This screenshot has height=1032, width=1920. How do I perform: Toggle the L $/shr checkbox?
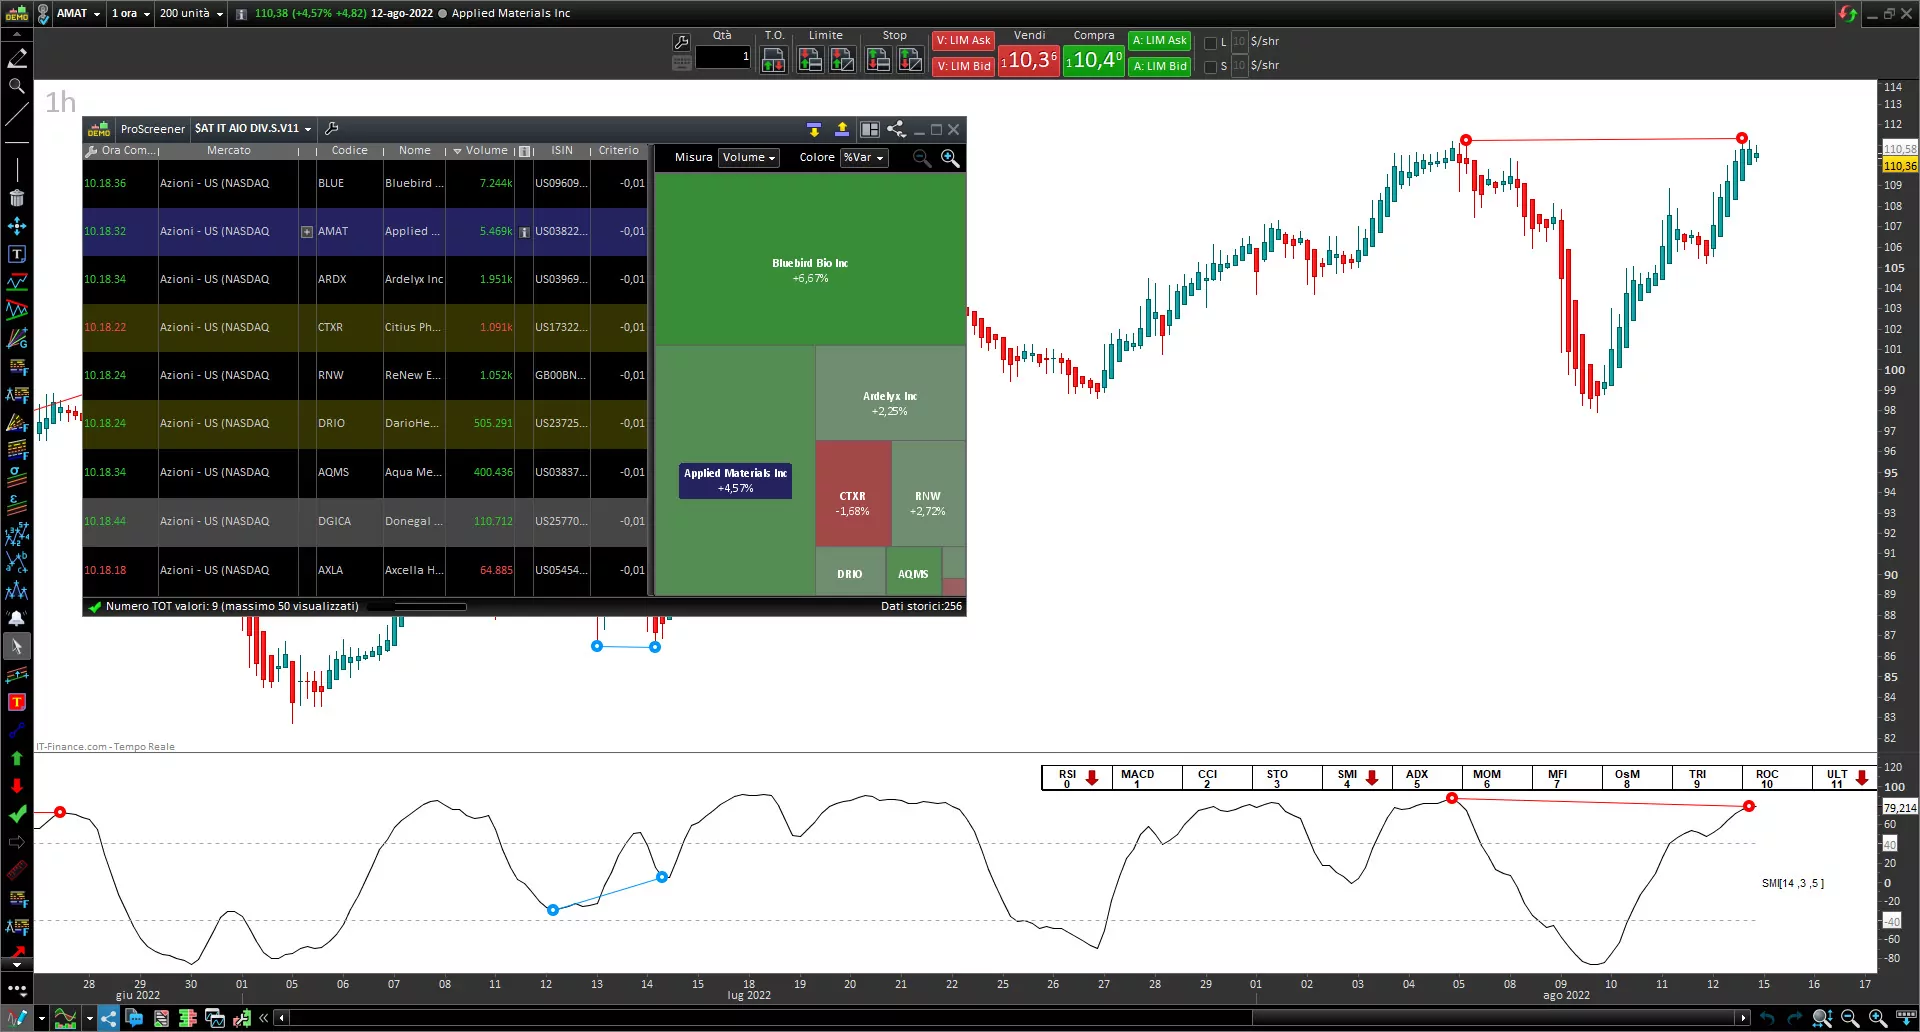(x=1210, y=42)
